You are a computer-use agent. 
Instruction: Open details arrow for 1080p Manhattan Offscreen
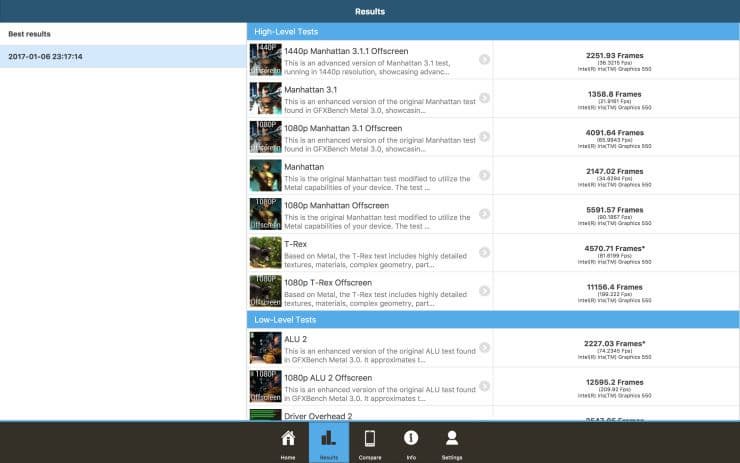pos(484,214)
